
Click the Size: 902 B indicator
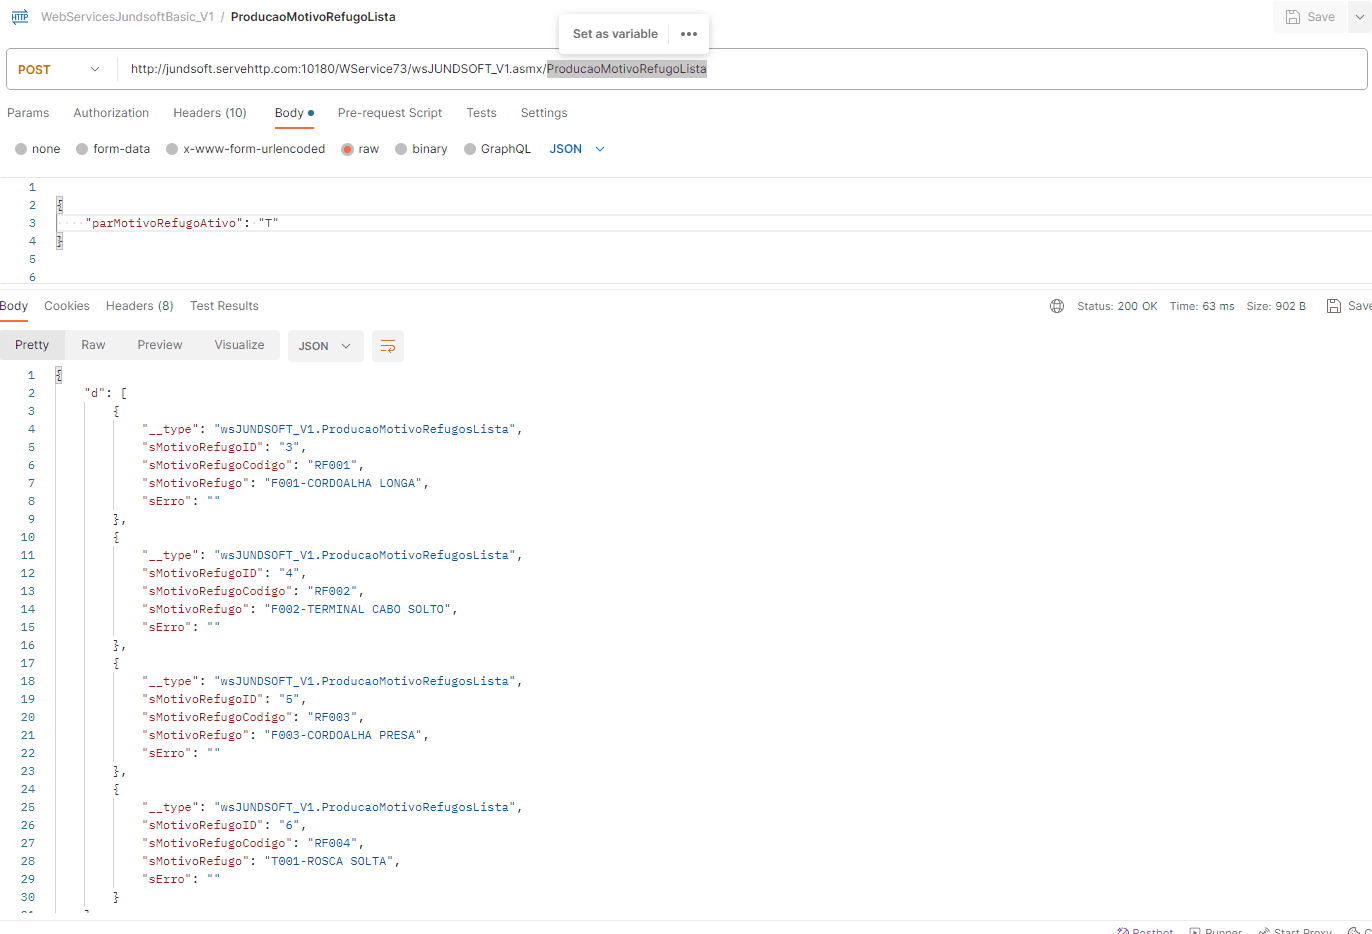(x=1276, y=306)
